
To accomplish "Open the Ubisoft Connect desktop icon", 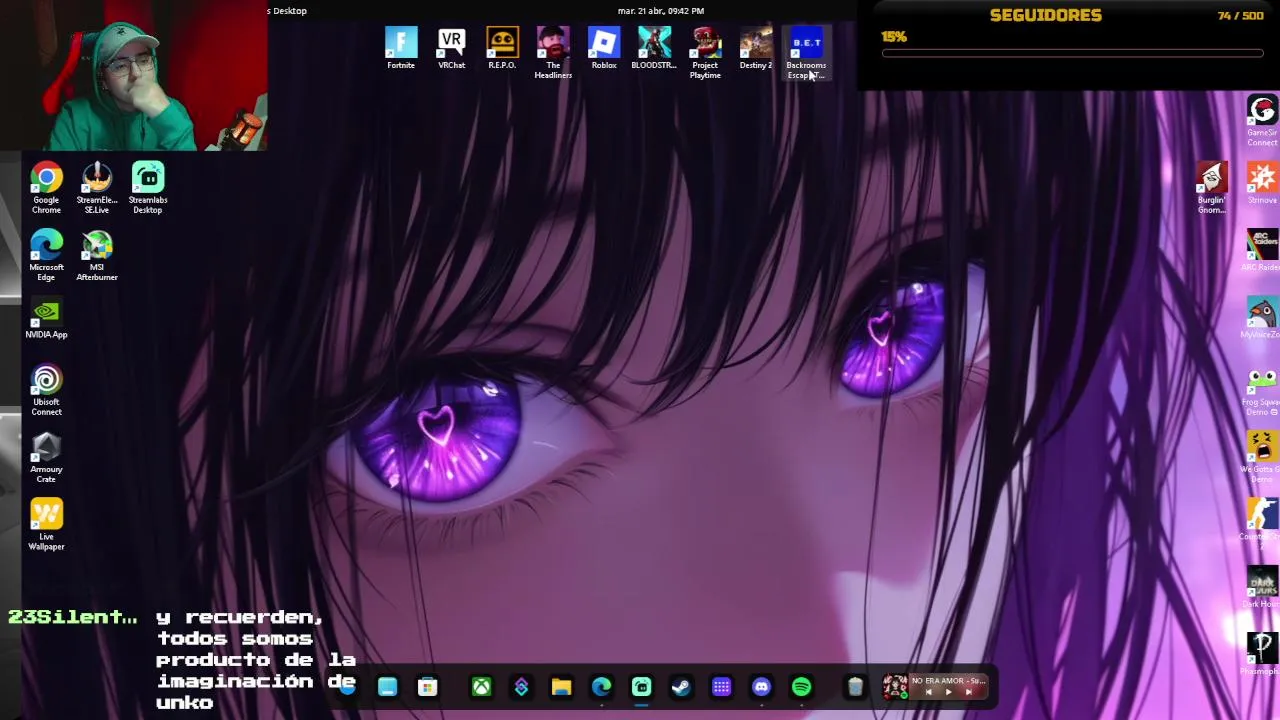I will coord(46,390).
